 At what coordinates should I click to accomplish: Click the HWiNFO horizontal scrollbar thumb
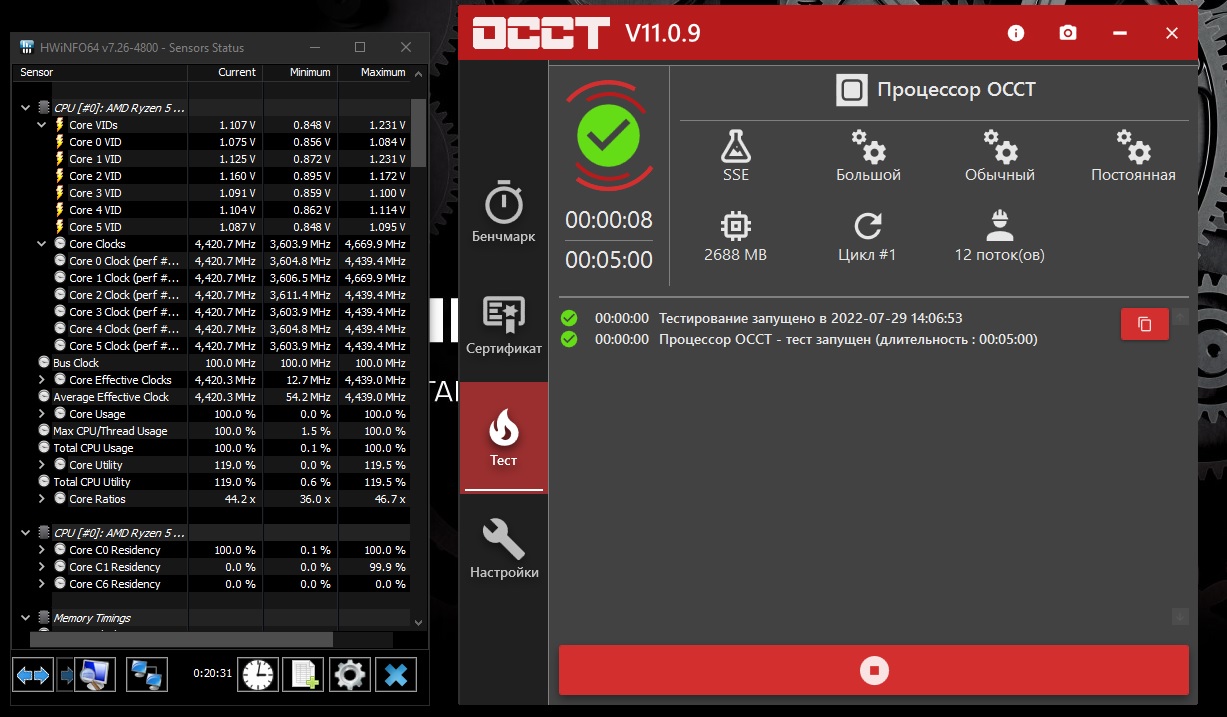181,639
